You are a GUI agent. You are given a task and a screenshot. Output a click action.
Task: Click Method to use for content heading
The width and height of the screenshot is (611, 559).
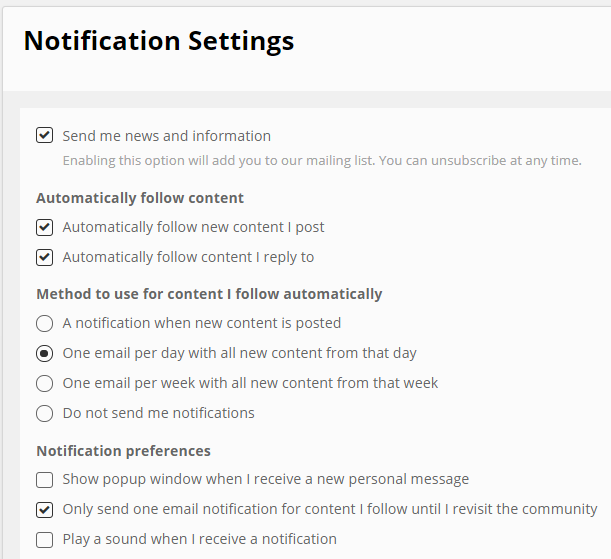pos(209,294)
